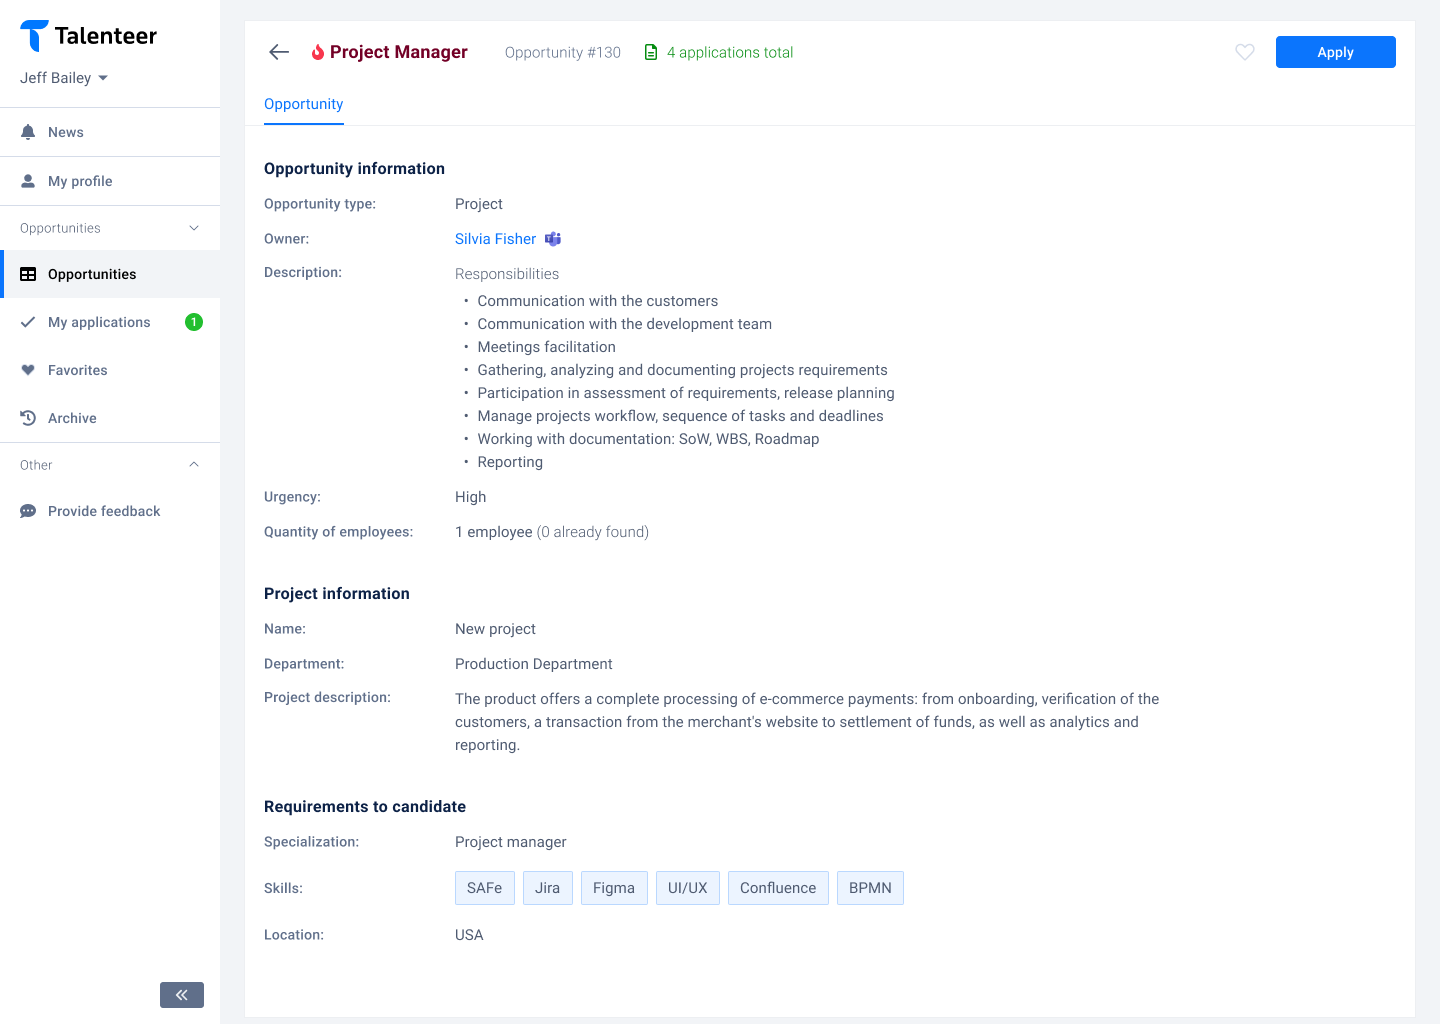Switch to the Opportunity tab
The width and height of the screenshot is (1440, 1024).
coord(303,104)
